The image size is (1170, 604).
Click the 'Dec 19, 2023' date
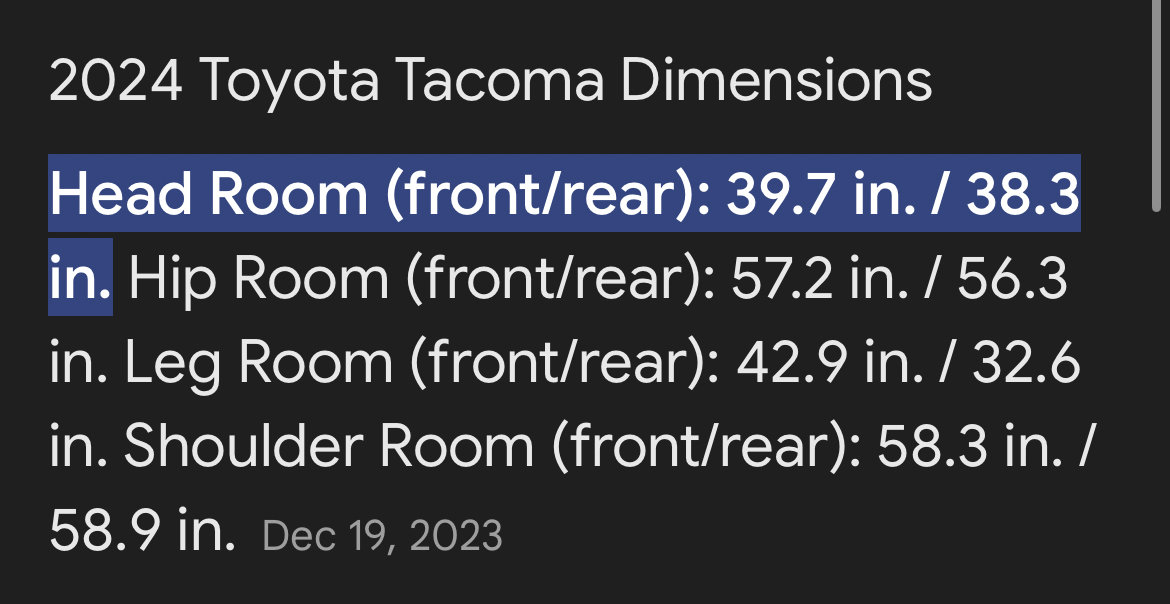[383, 536]
